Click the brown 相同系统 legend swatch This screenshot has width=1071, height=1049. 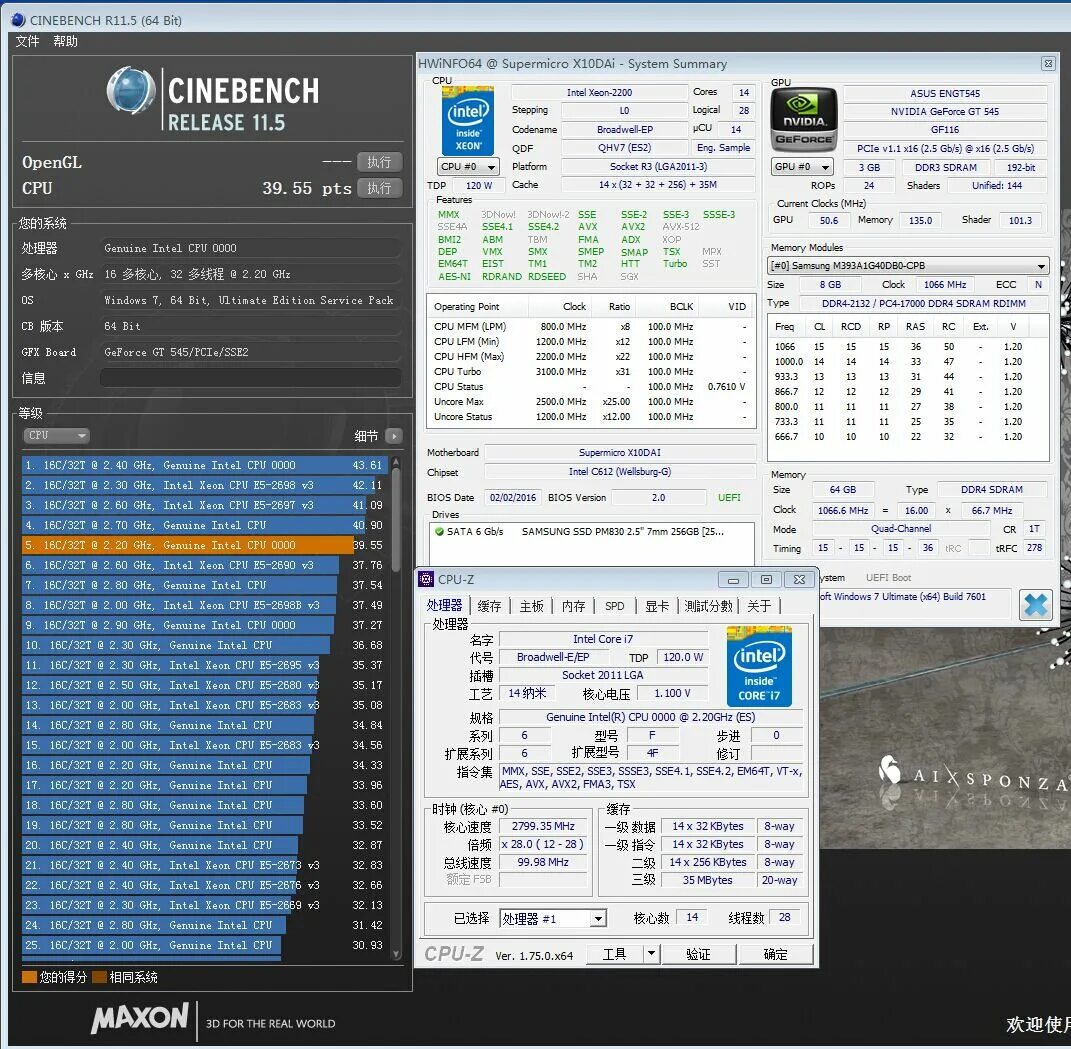point(99,977)
